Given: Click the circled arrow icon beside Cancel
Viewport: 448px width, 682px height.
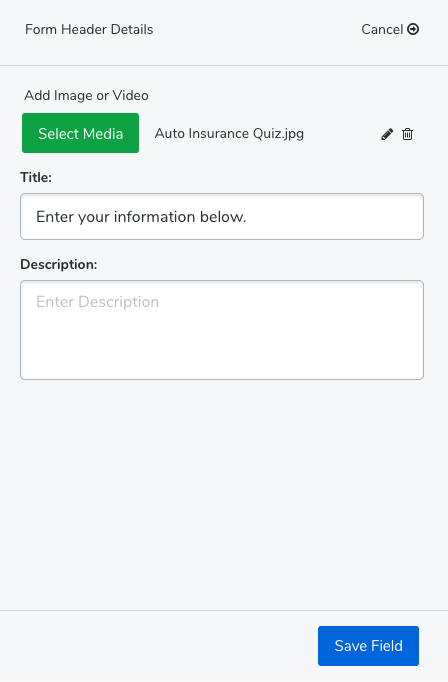Looking at the screenshot, I should (413, 29).
